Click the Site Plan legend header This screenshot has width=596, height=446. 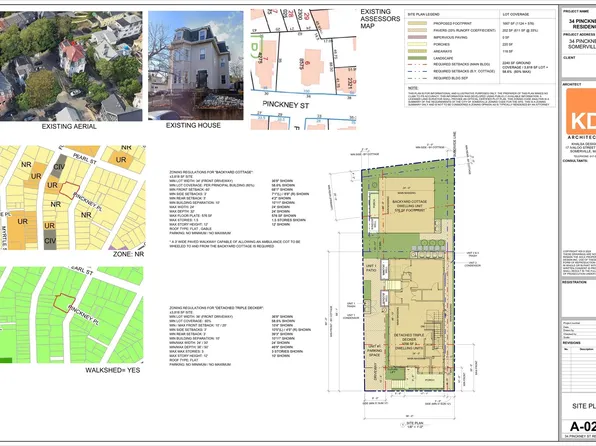click(423, 14)
